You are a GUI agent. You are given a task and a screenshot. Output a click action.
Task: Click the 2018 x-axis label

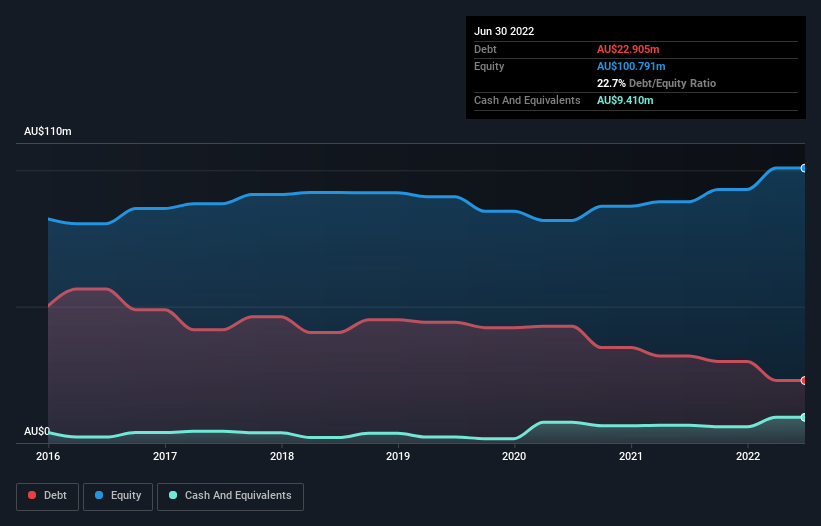coord(282,456)
